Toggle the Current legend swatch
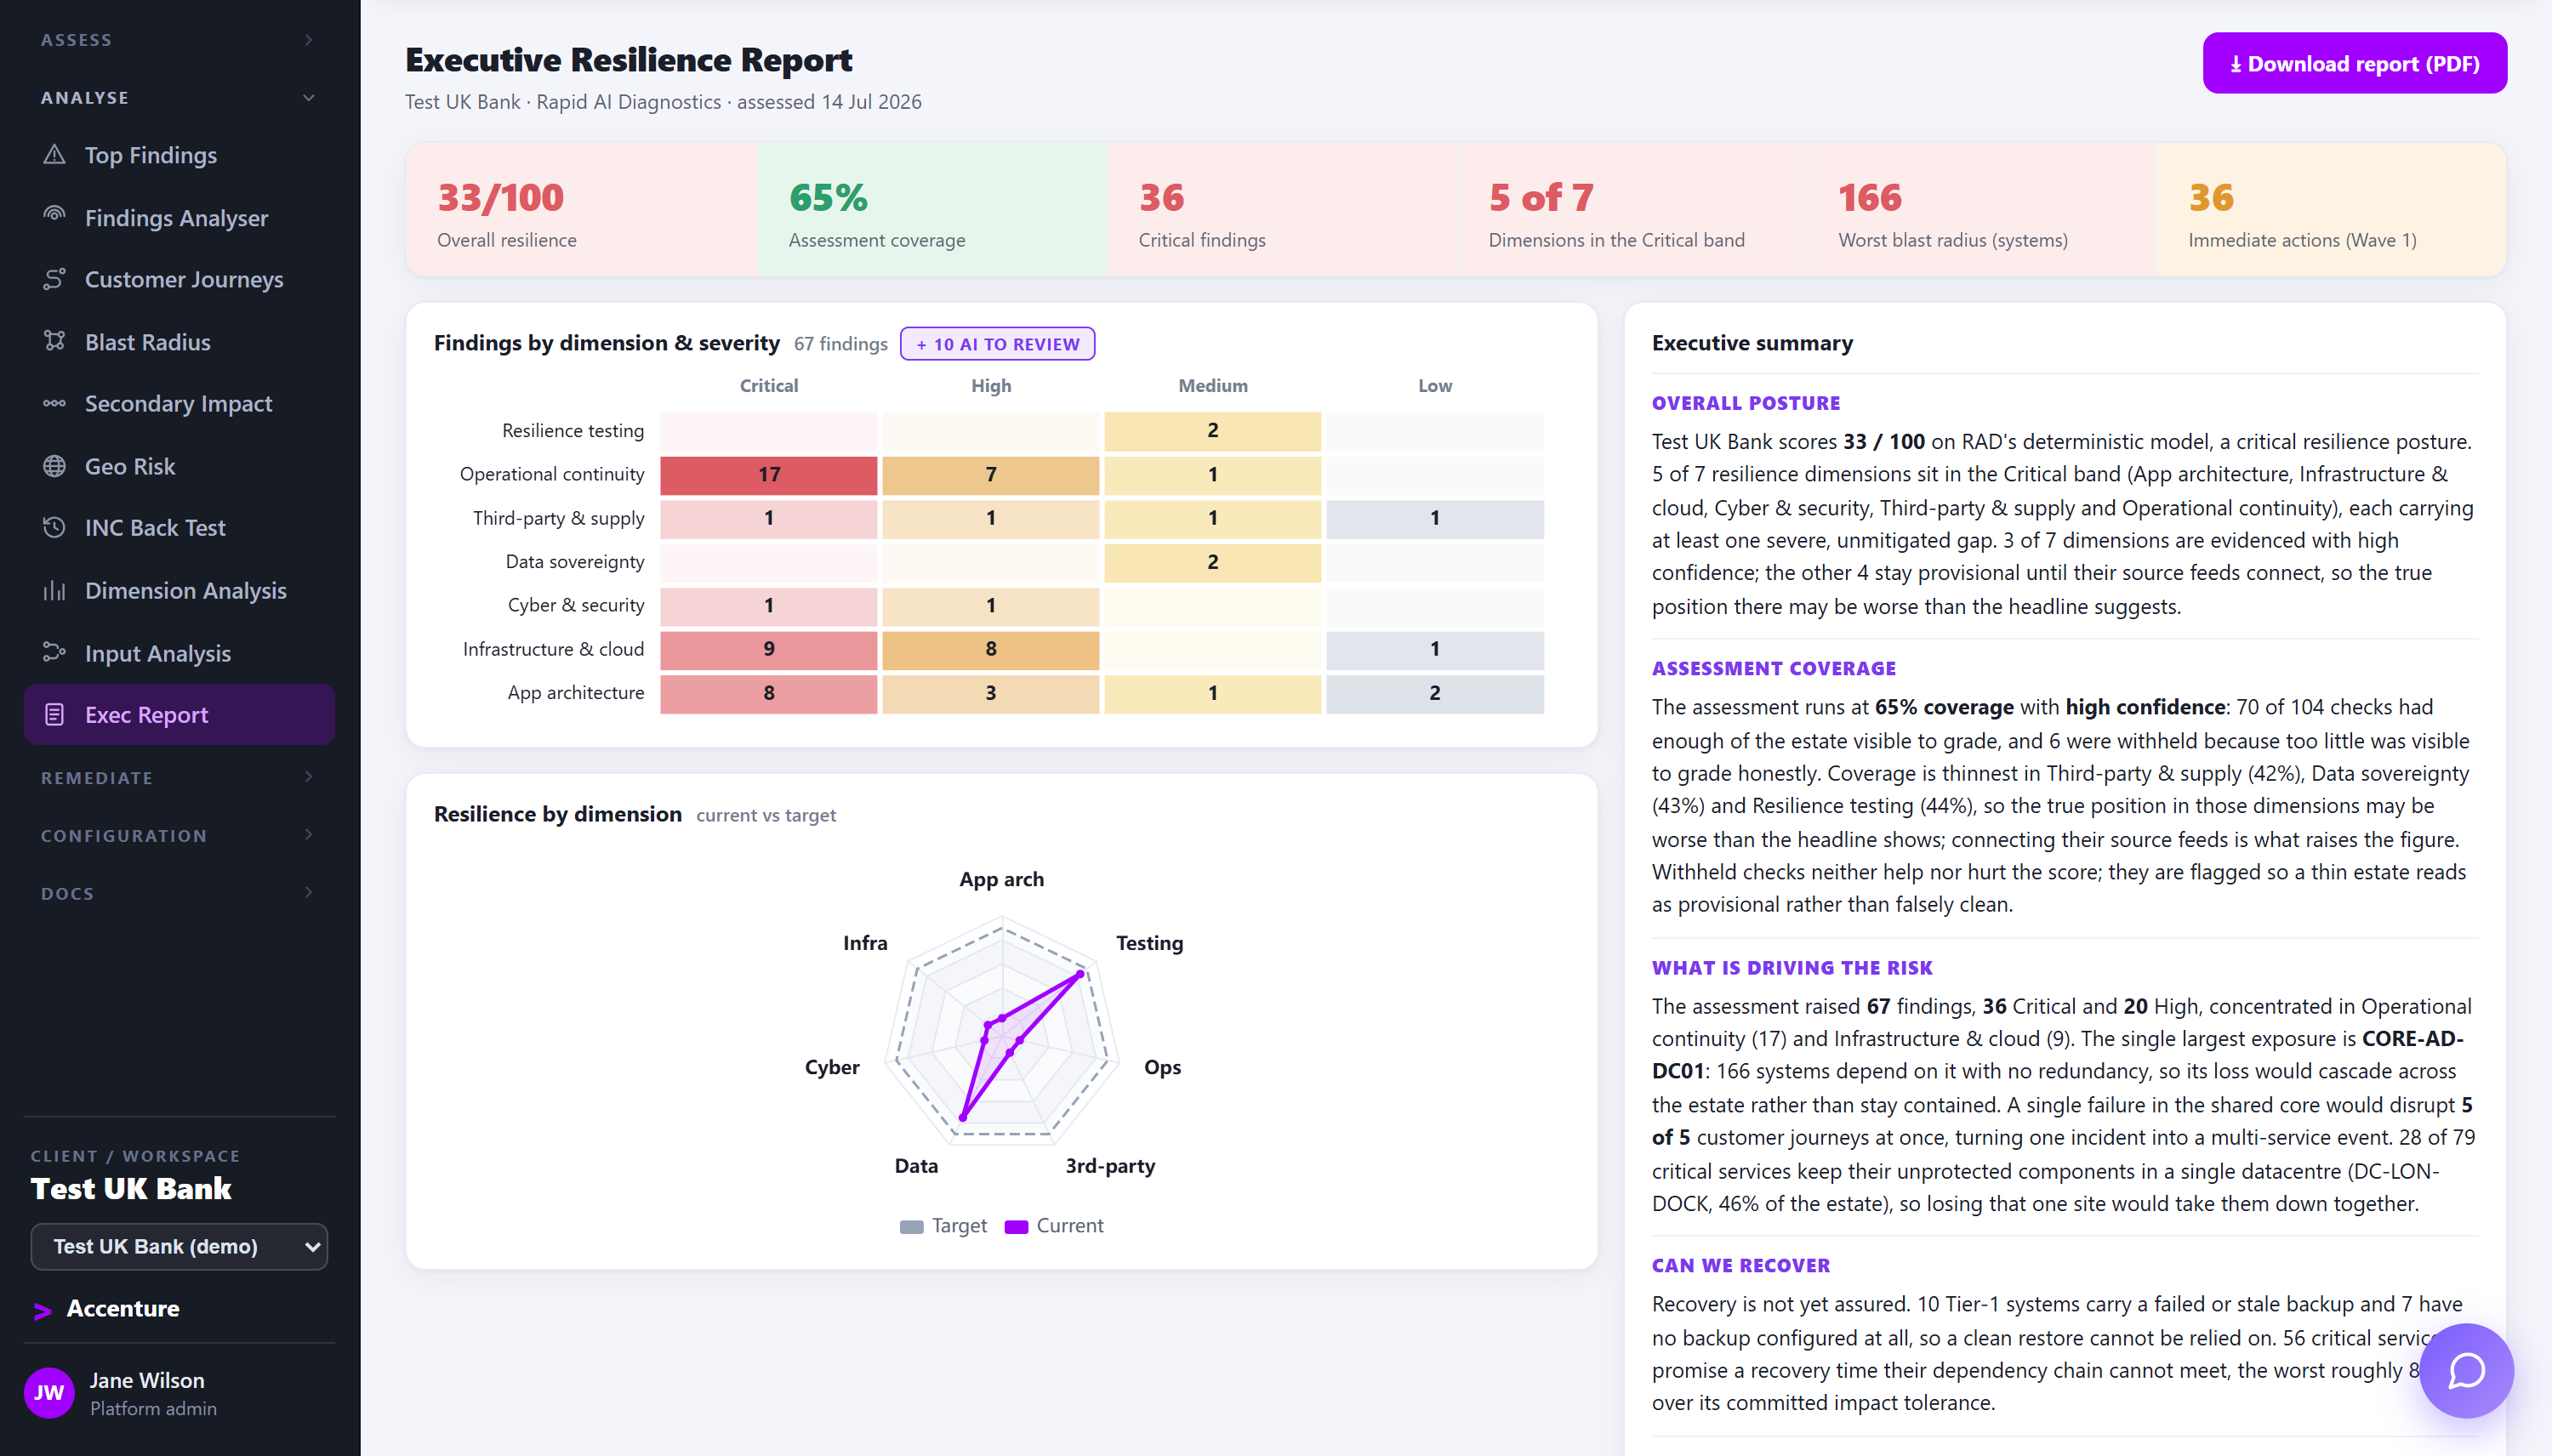 click(1016, 1226)
